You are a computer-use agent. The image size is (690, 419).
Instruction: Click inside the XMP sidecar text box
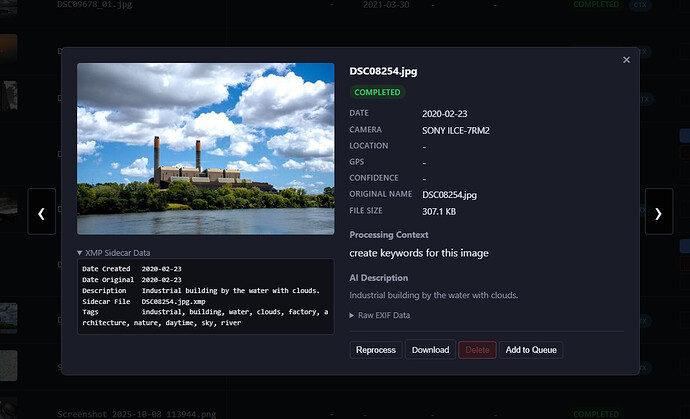pos(205,296)
